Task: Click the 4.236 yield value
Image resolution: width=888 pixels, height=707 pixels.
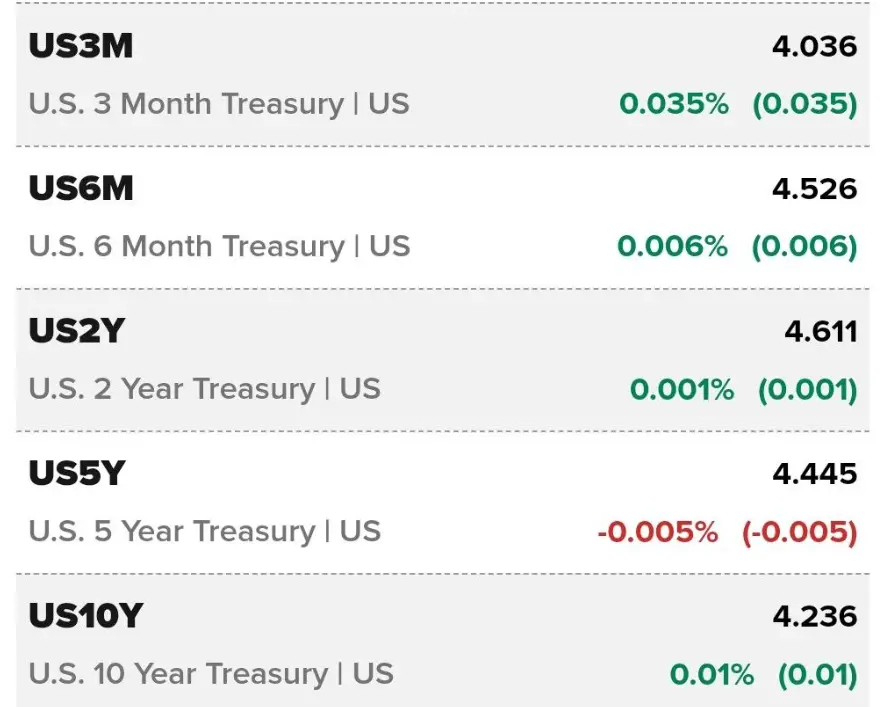Action: coord(814,616)
